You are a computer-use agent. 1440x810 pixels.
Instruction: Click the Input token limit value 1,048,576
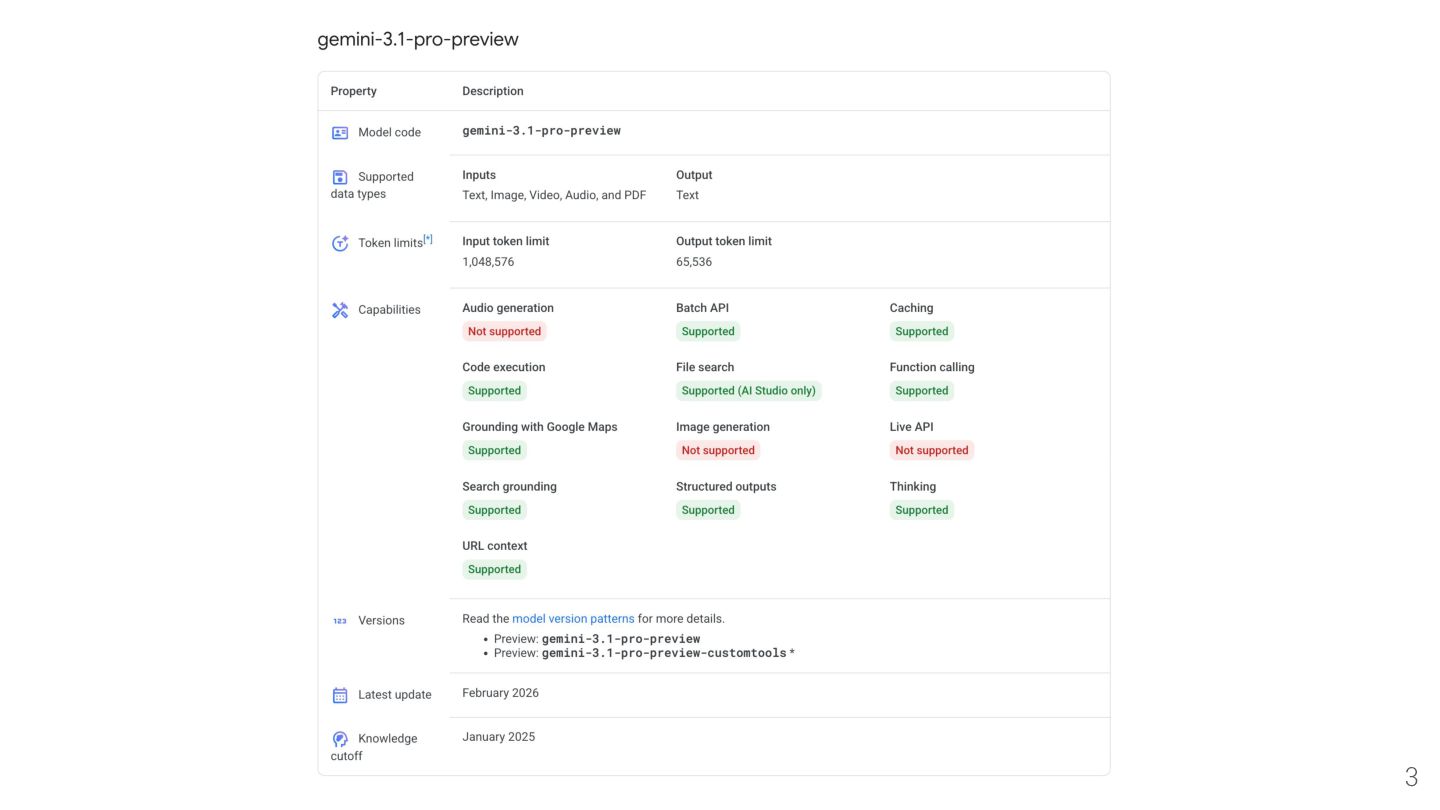pyautogui.click(x=488, y=262)
